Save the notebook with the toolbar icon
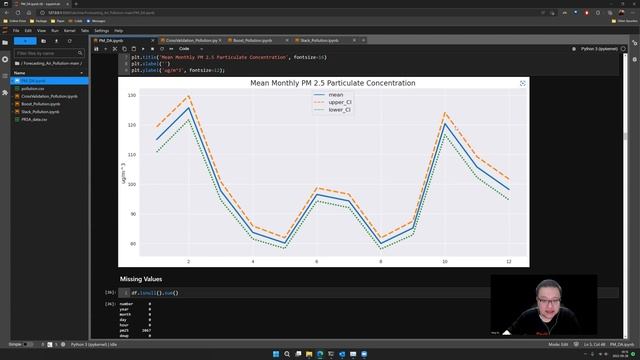Viewport: 640px width, 360px height. 96,49
